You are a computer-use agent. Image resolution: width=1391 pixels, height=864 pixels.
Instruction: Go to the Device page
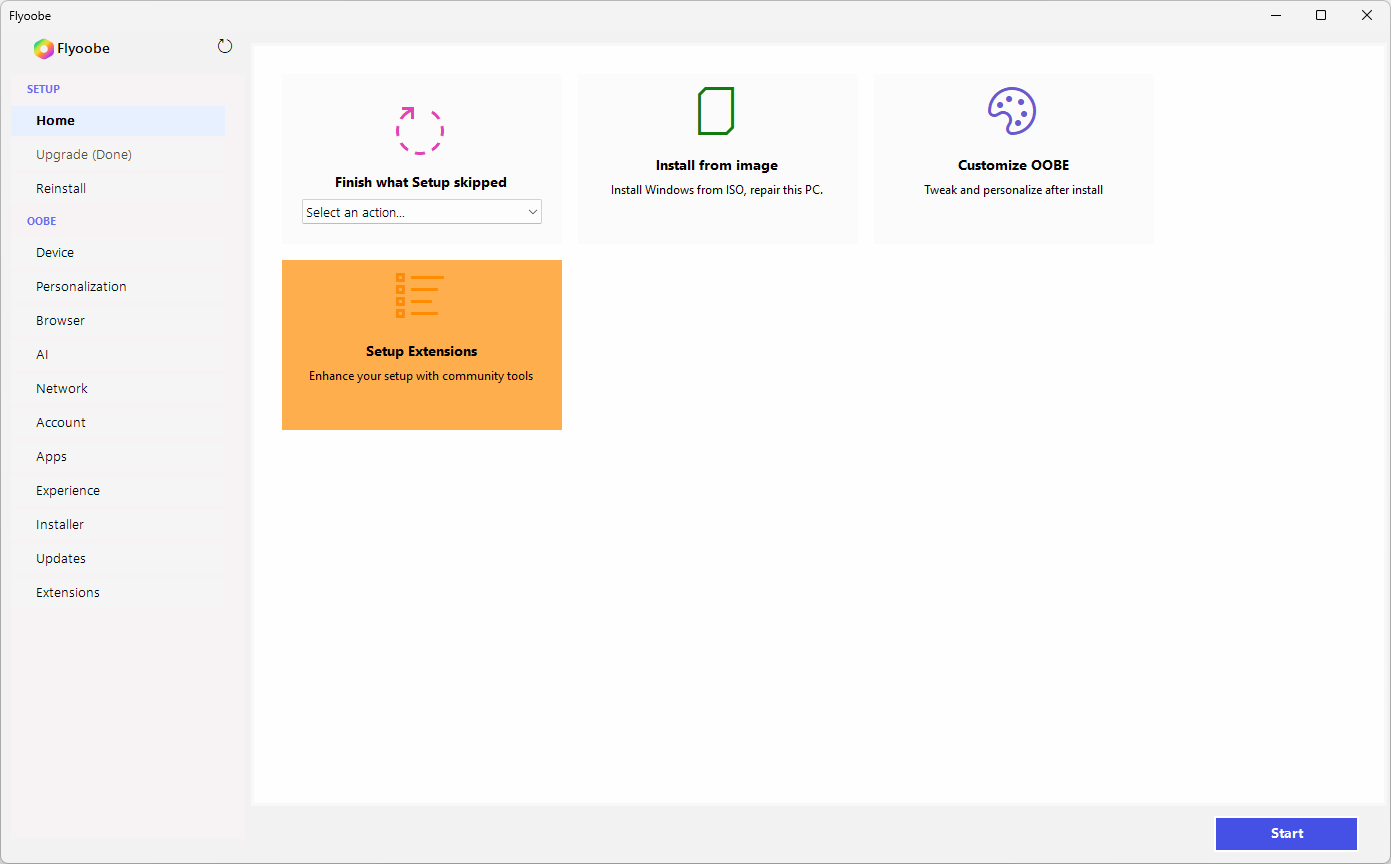click(x=55, y=253)
